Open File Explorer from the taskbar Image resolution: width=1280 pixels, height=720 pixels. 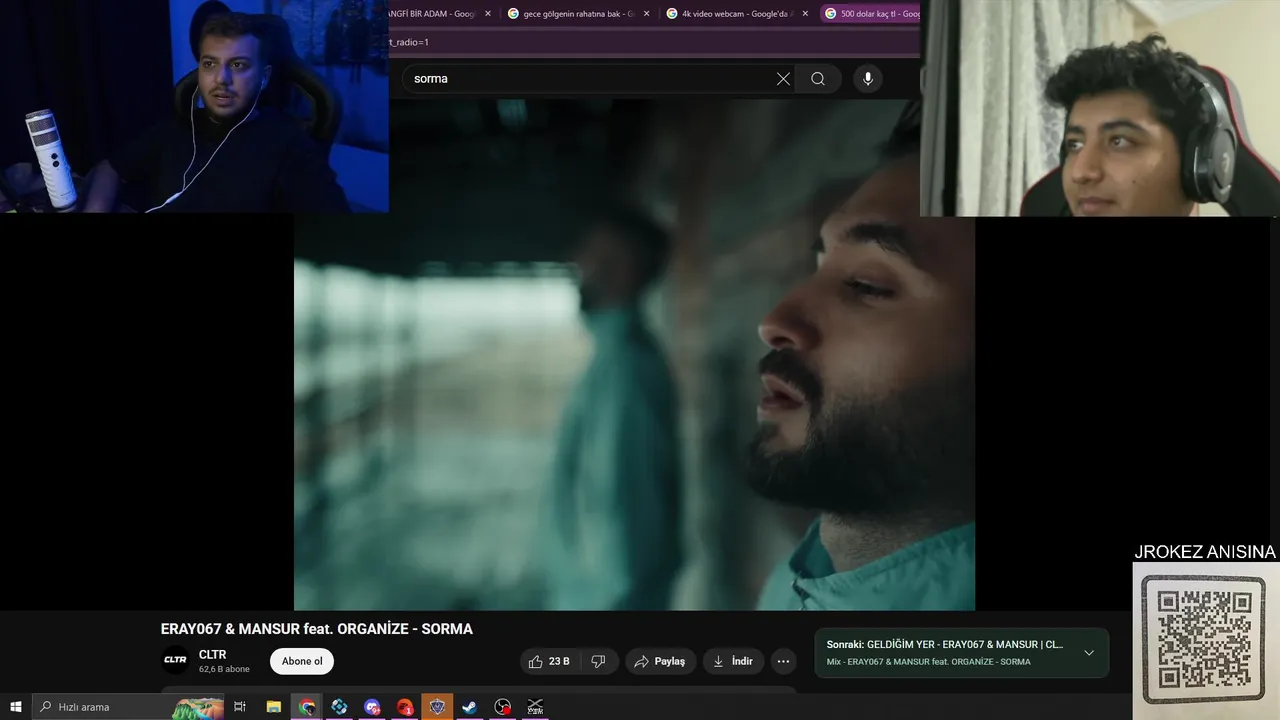point(273,707)
